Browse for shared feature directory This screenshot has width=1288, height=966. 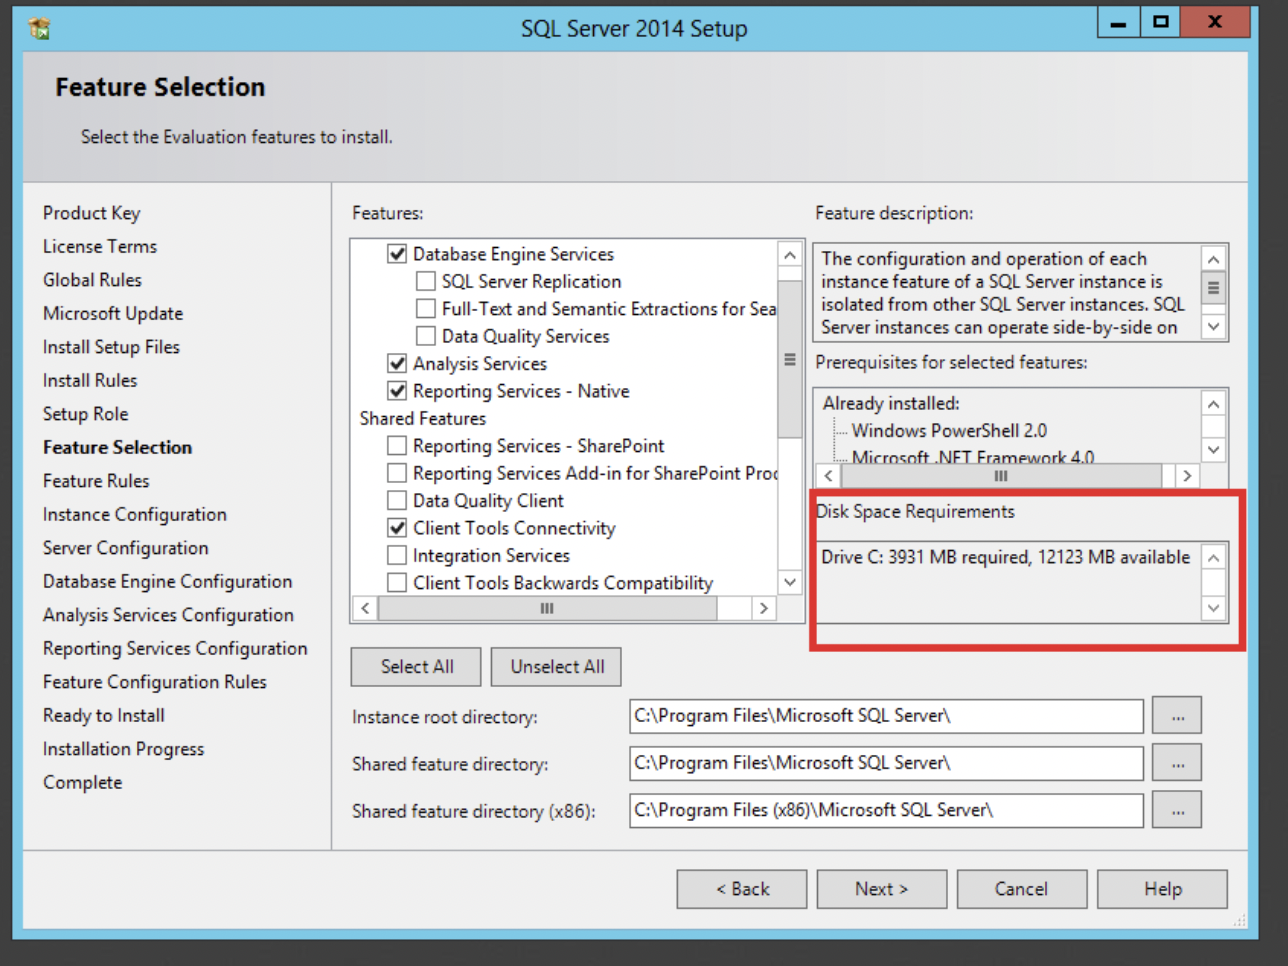point(1176,763)
